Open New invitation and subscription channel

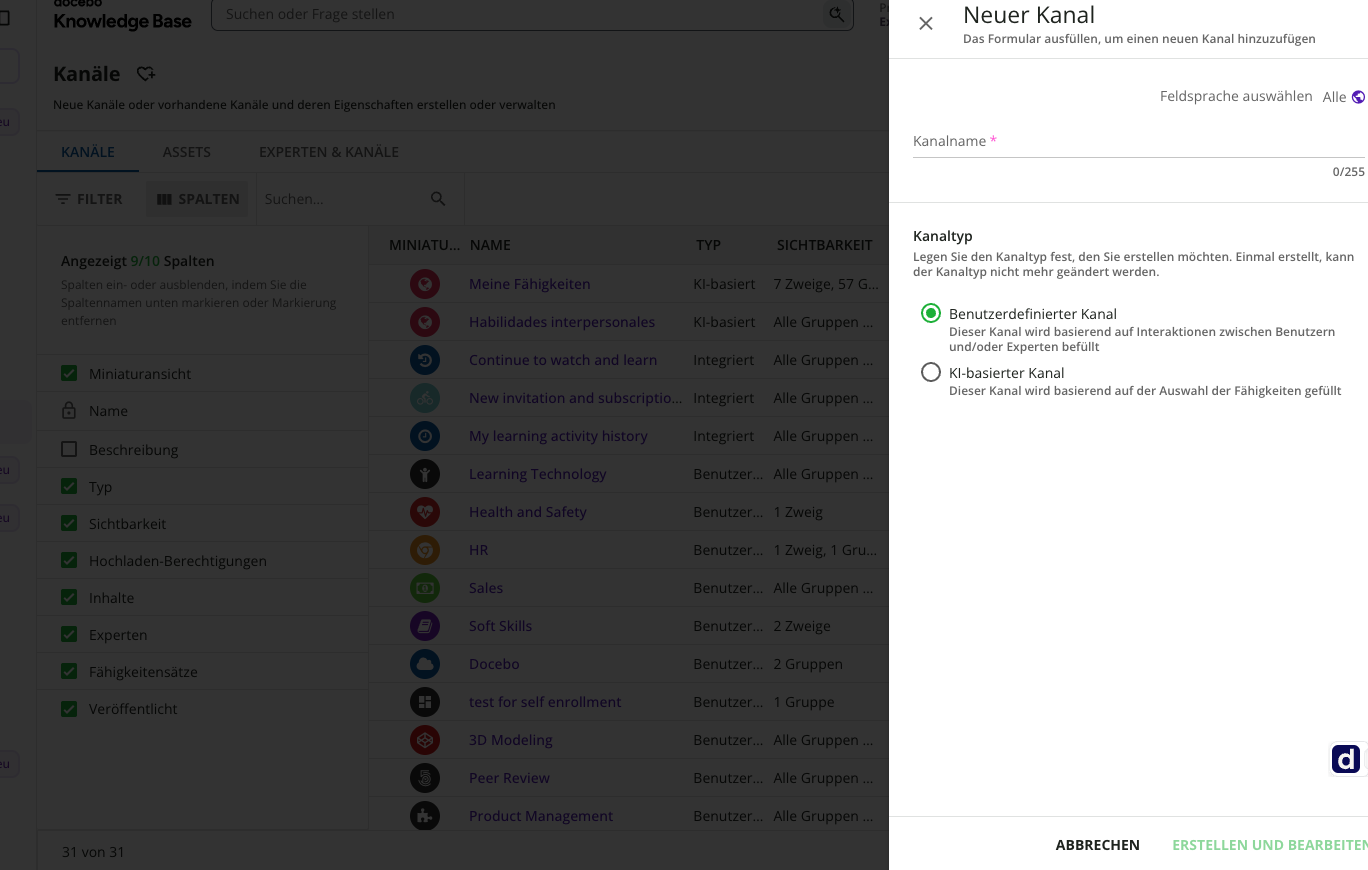(576, 398)
